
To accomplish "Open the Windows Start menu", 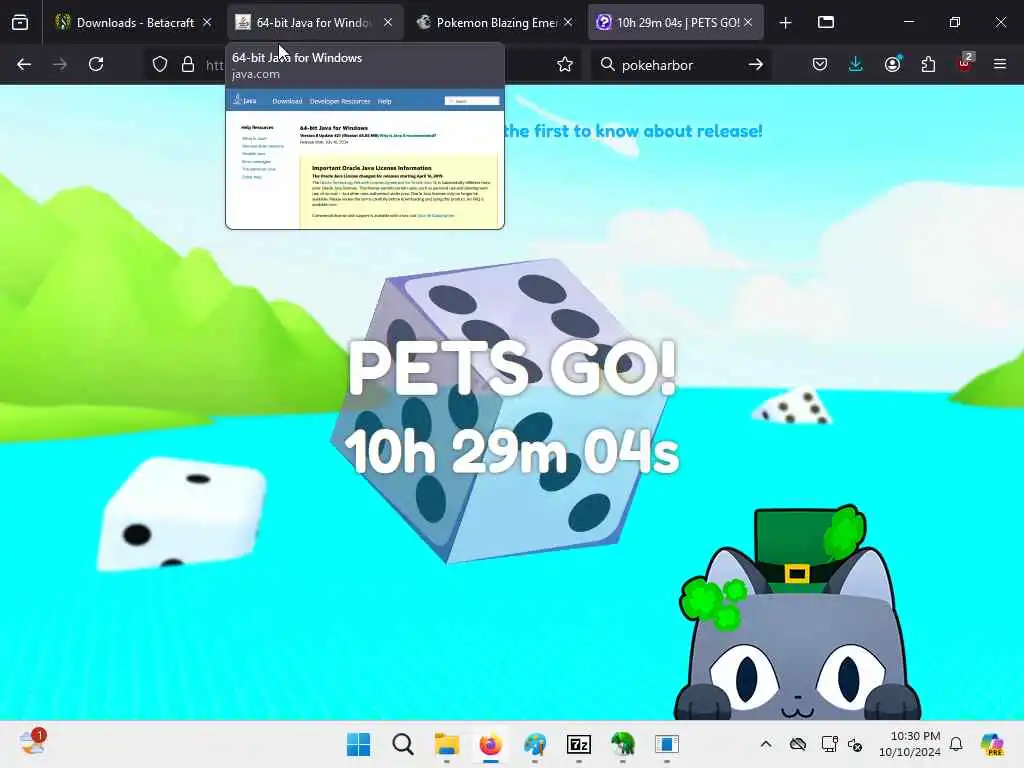I will click(359, 744).
